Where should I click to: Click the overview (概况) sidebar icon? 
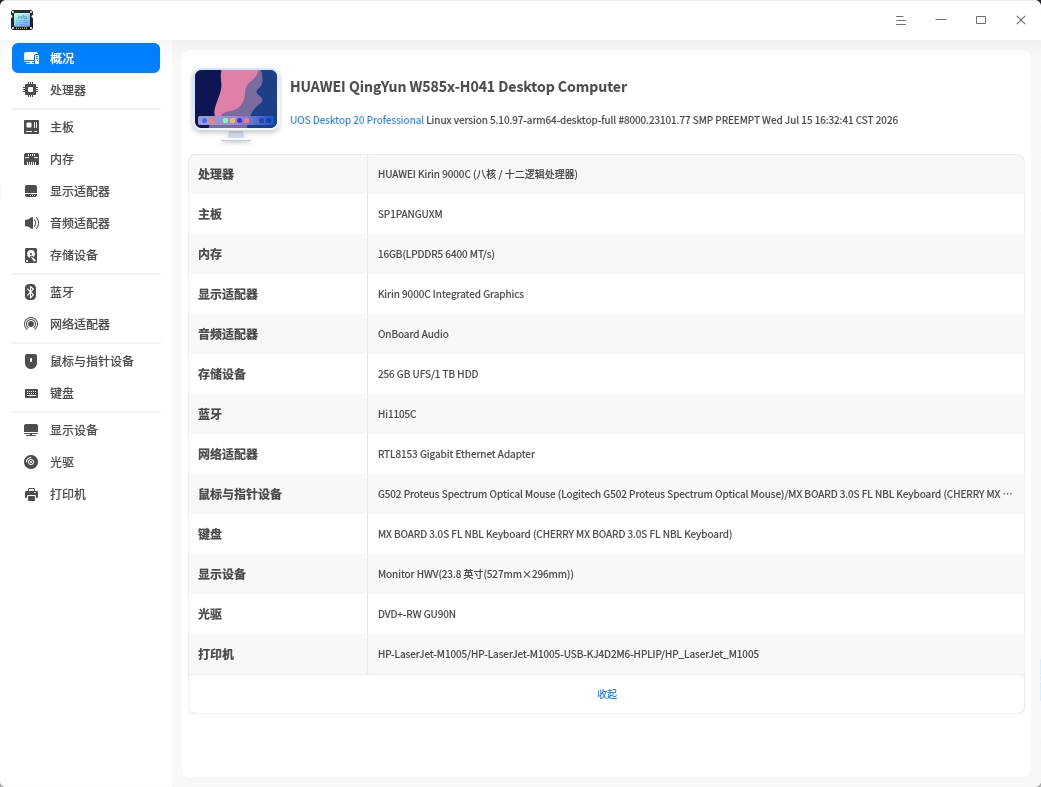(31, 58)
